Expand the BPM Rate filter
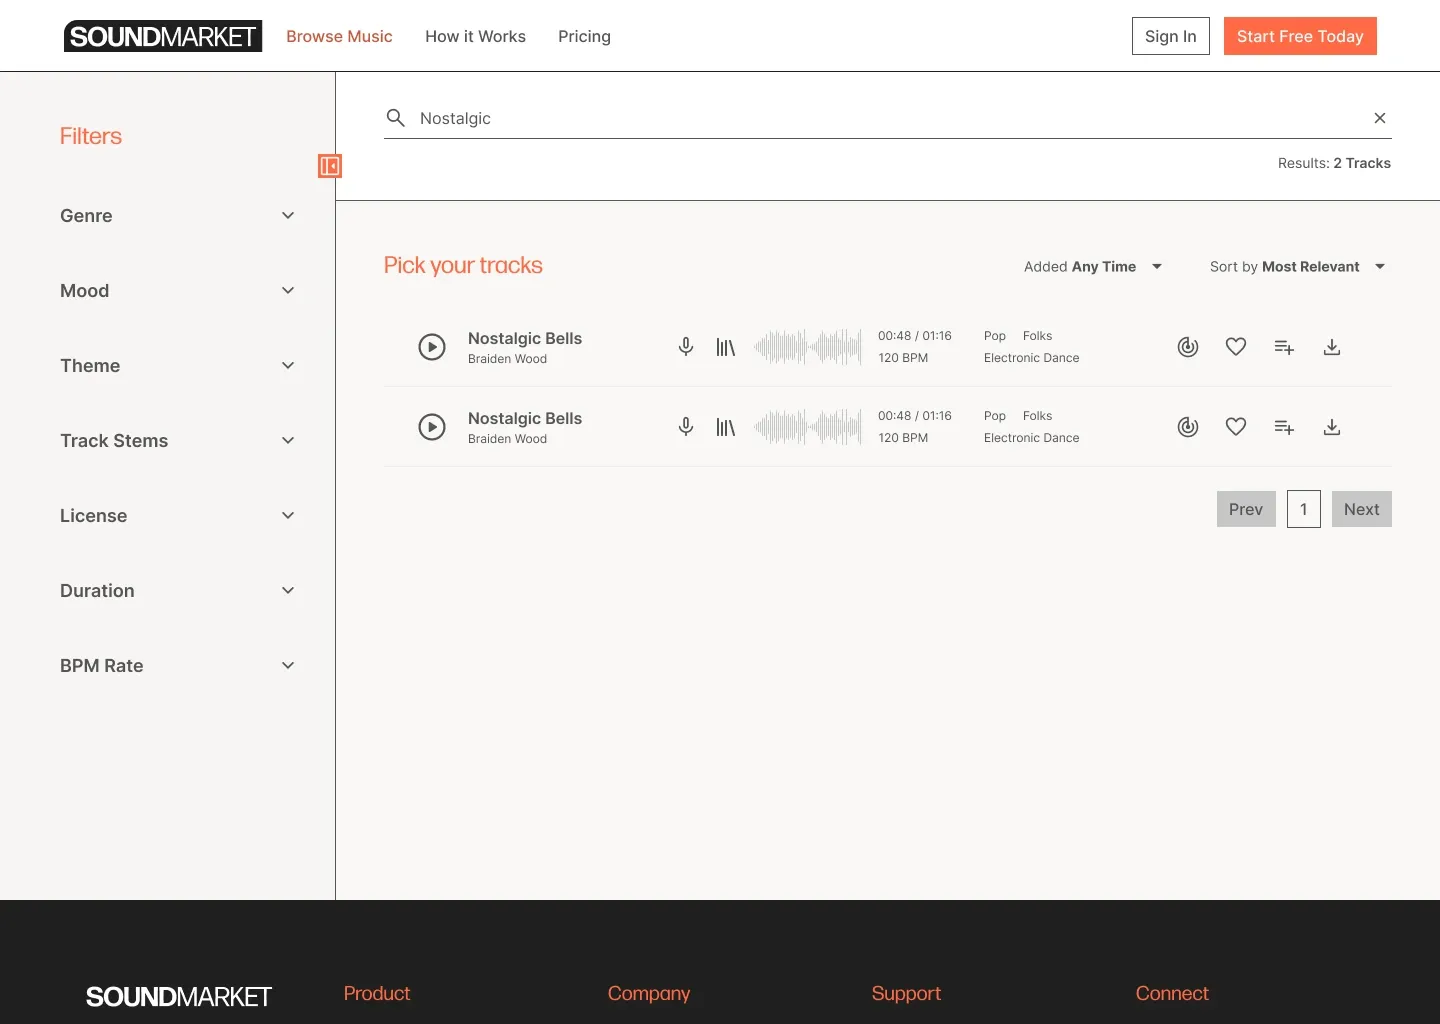Image resolution: width=1440 pixels, height=1024 pixels. click(x=178, y=666)
